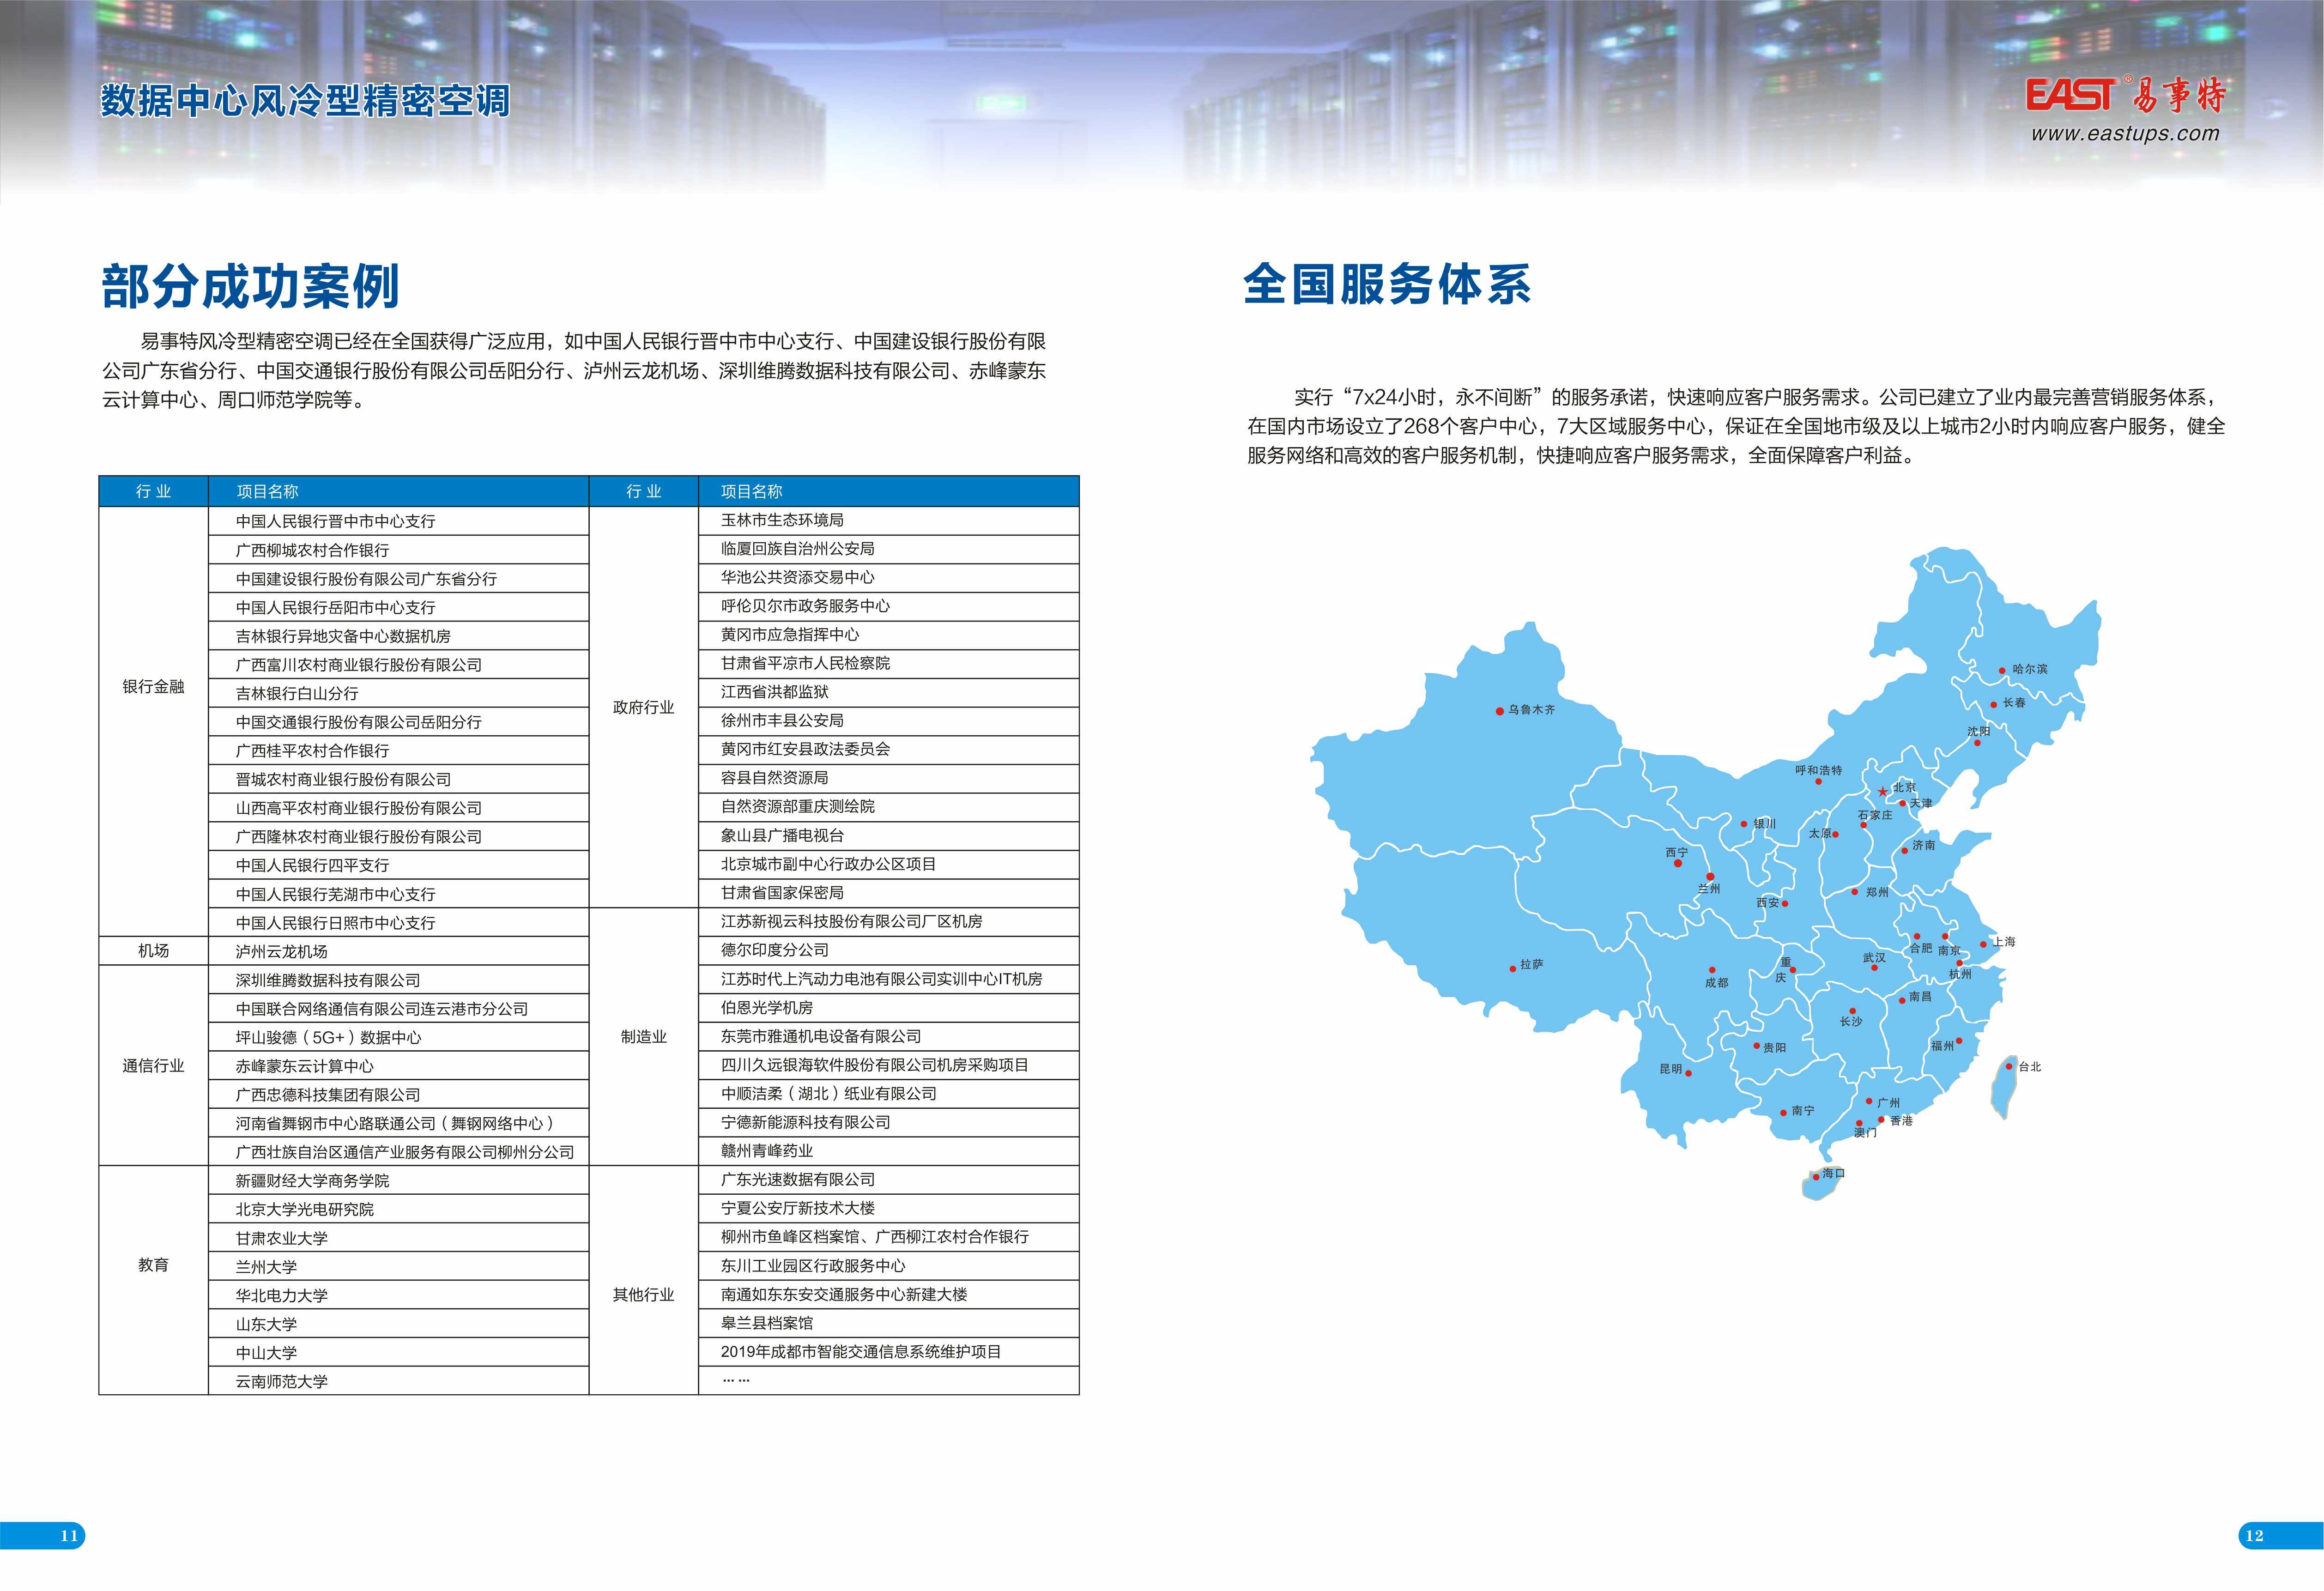Click the 台北 red dot on map
This screenshot has width=2324, height=1591.
point(2010,1067)
